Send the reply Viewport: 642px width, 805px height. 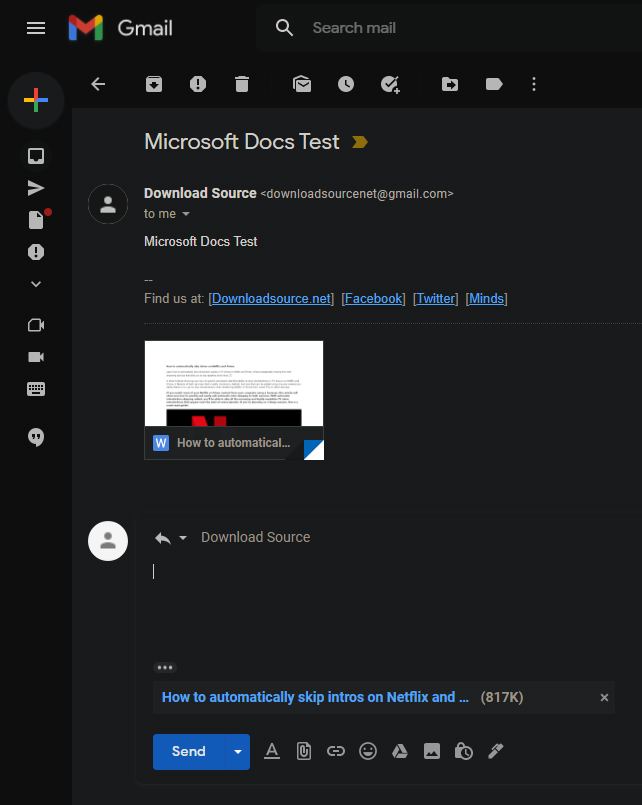(x=189, y=751)
